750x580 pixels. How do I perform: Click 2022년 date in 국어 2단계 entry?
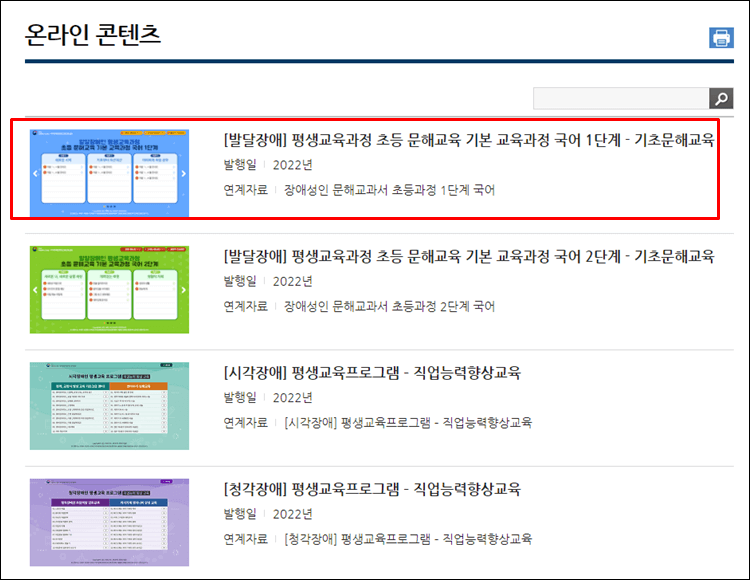point(292,282)
